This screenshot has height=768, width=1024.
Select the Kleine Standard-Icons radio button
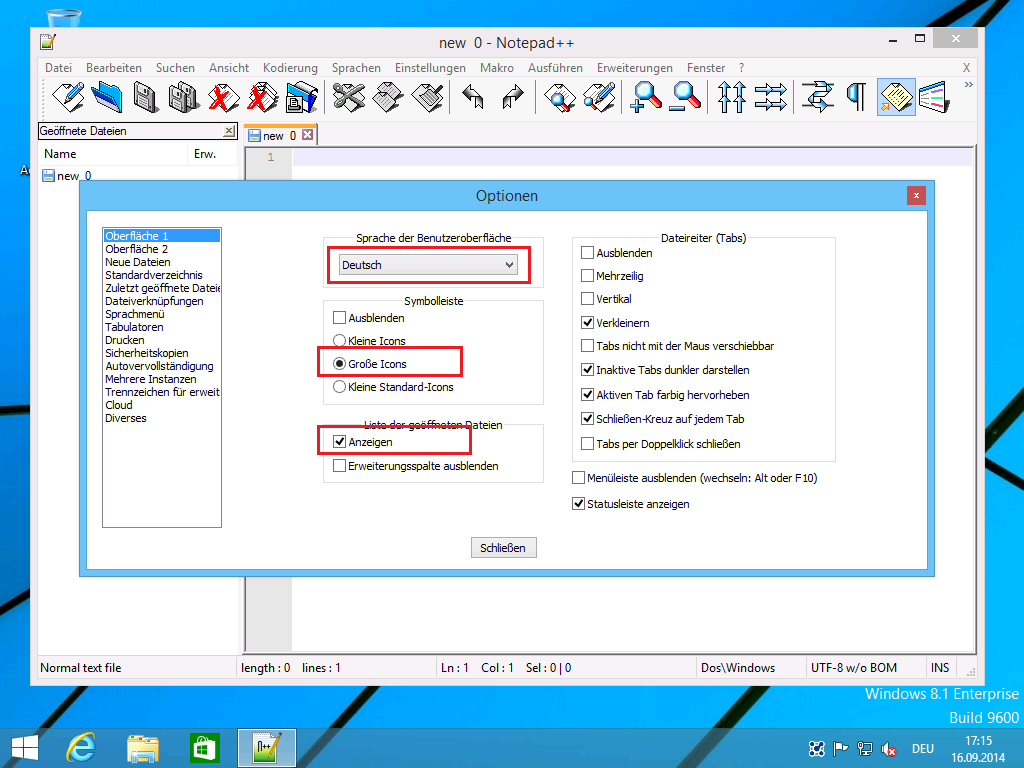click(x=340, y=387)
